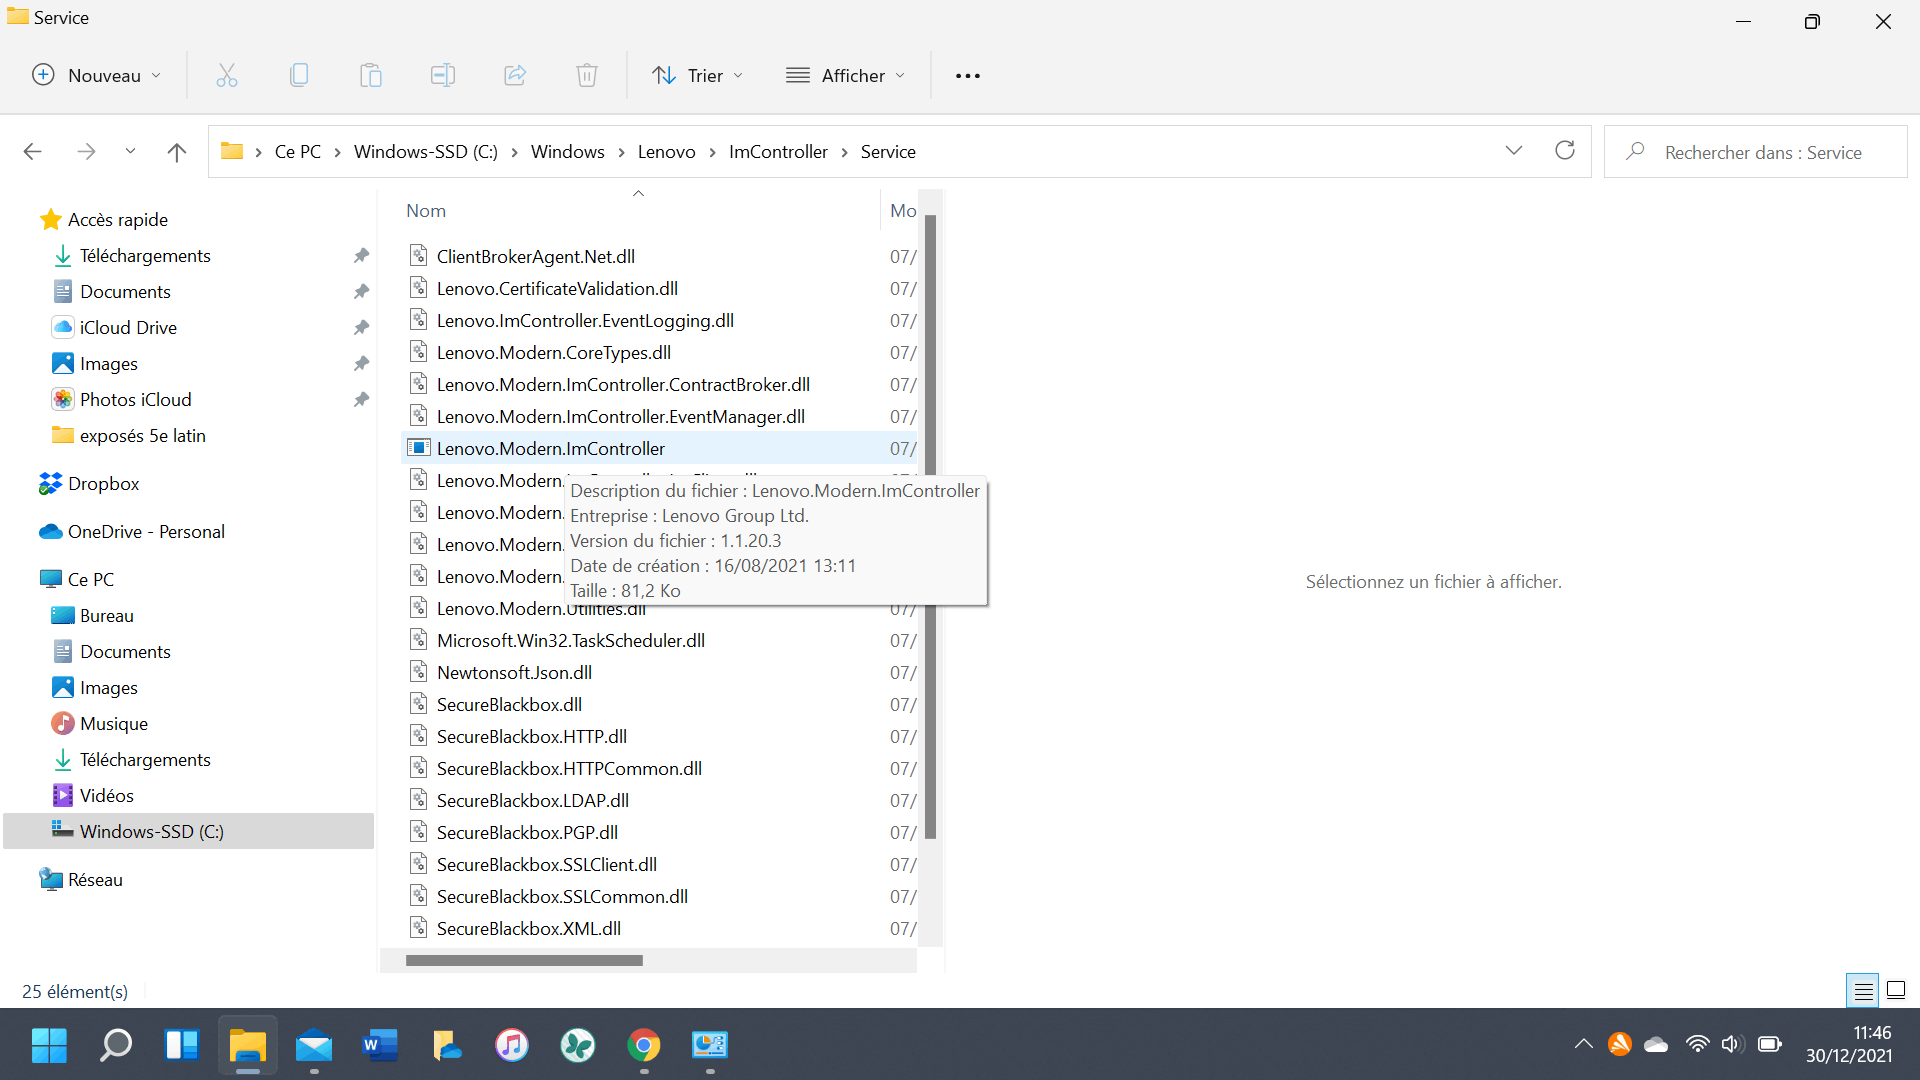Open the address bar history chevron
Screen dimensions: 1920x1080
(x=1513, y=151)
